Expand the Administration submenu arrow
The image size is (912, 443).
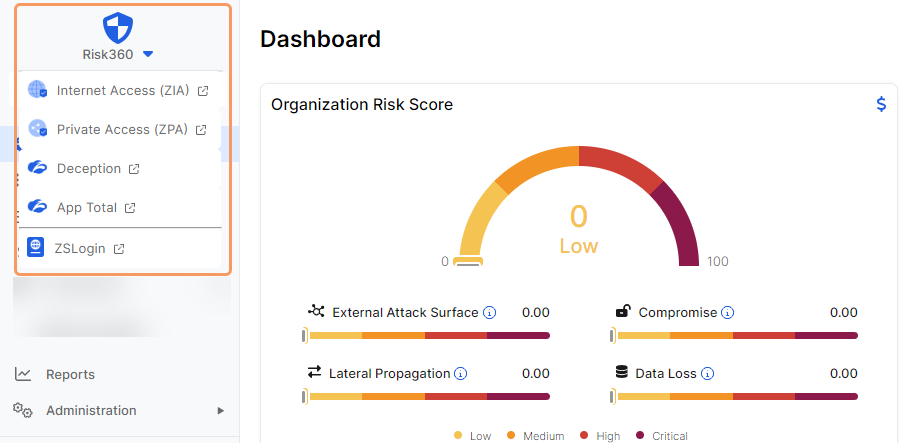click(x=220, y=410)
